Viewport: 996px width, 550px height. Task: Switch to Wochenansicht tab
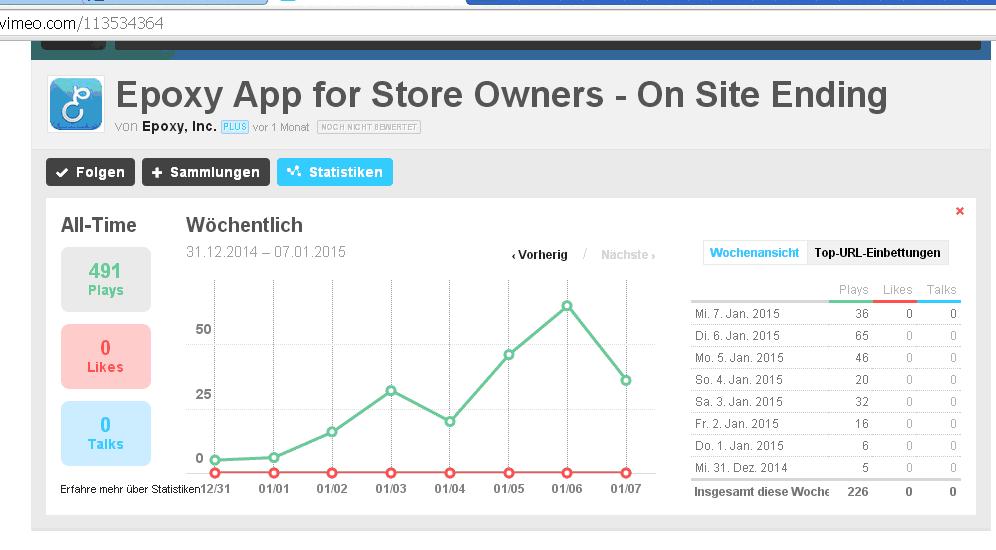755,253
